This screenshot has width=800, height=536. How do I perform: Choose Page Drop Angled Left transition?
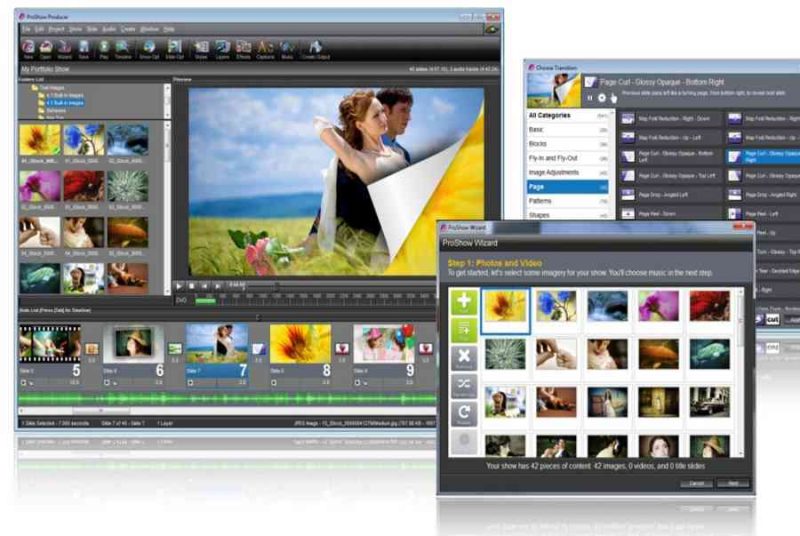point(671,195)
